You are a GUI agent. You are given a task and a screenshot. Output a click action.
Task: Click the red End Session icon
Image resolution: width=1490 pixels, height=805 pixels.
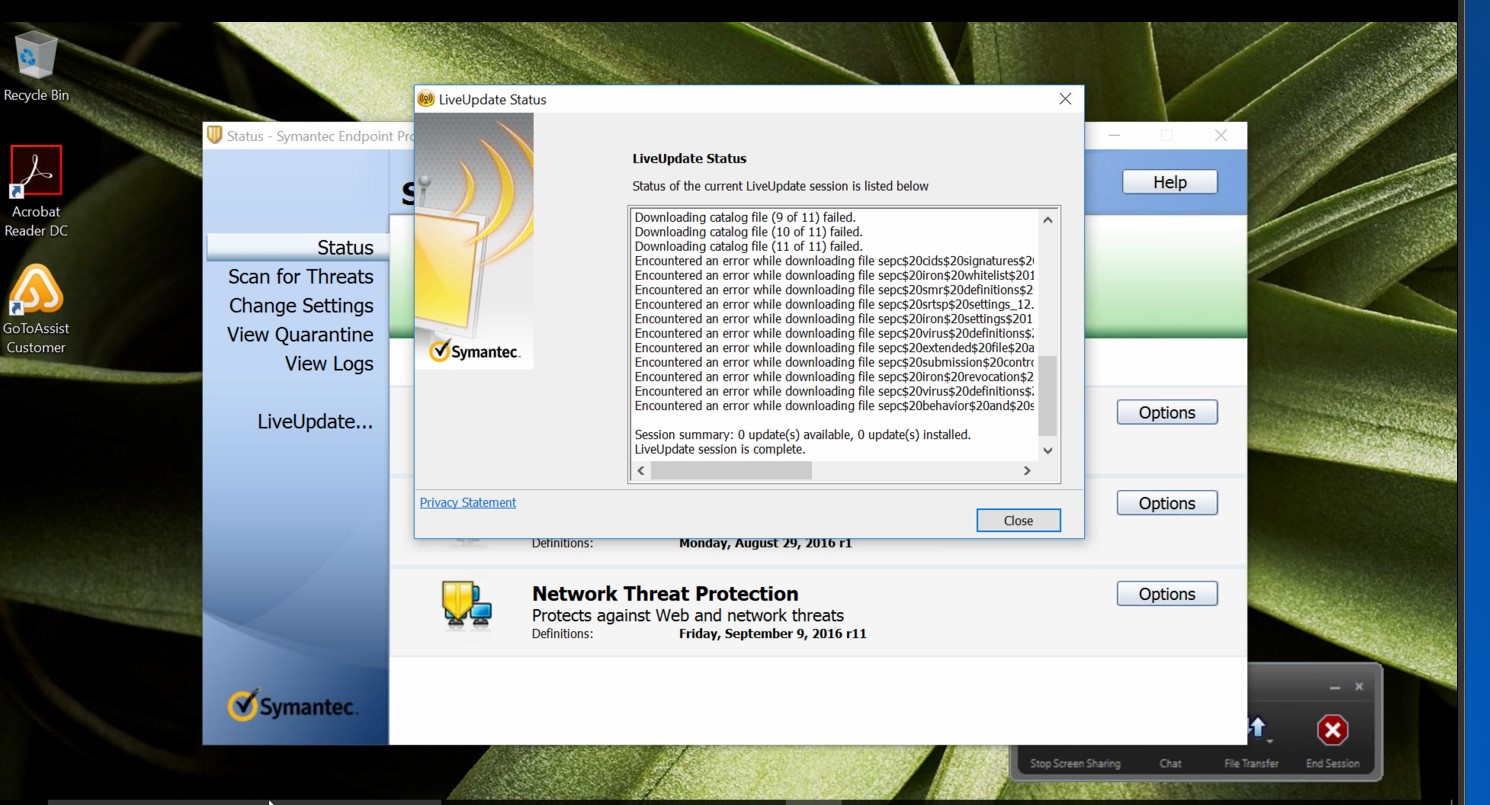(1332, 730)
